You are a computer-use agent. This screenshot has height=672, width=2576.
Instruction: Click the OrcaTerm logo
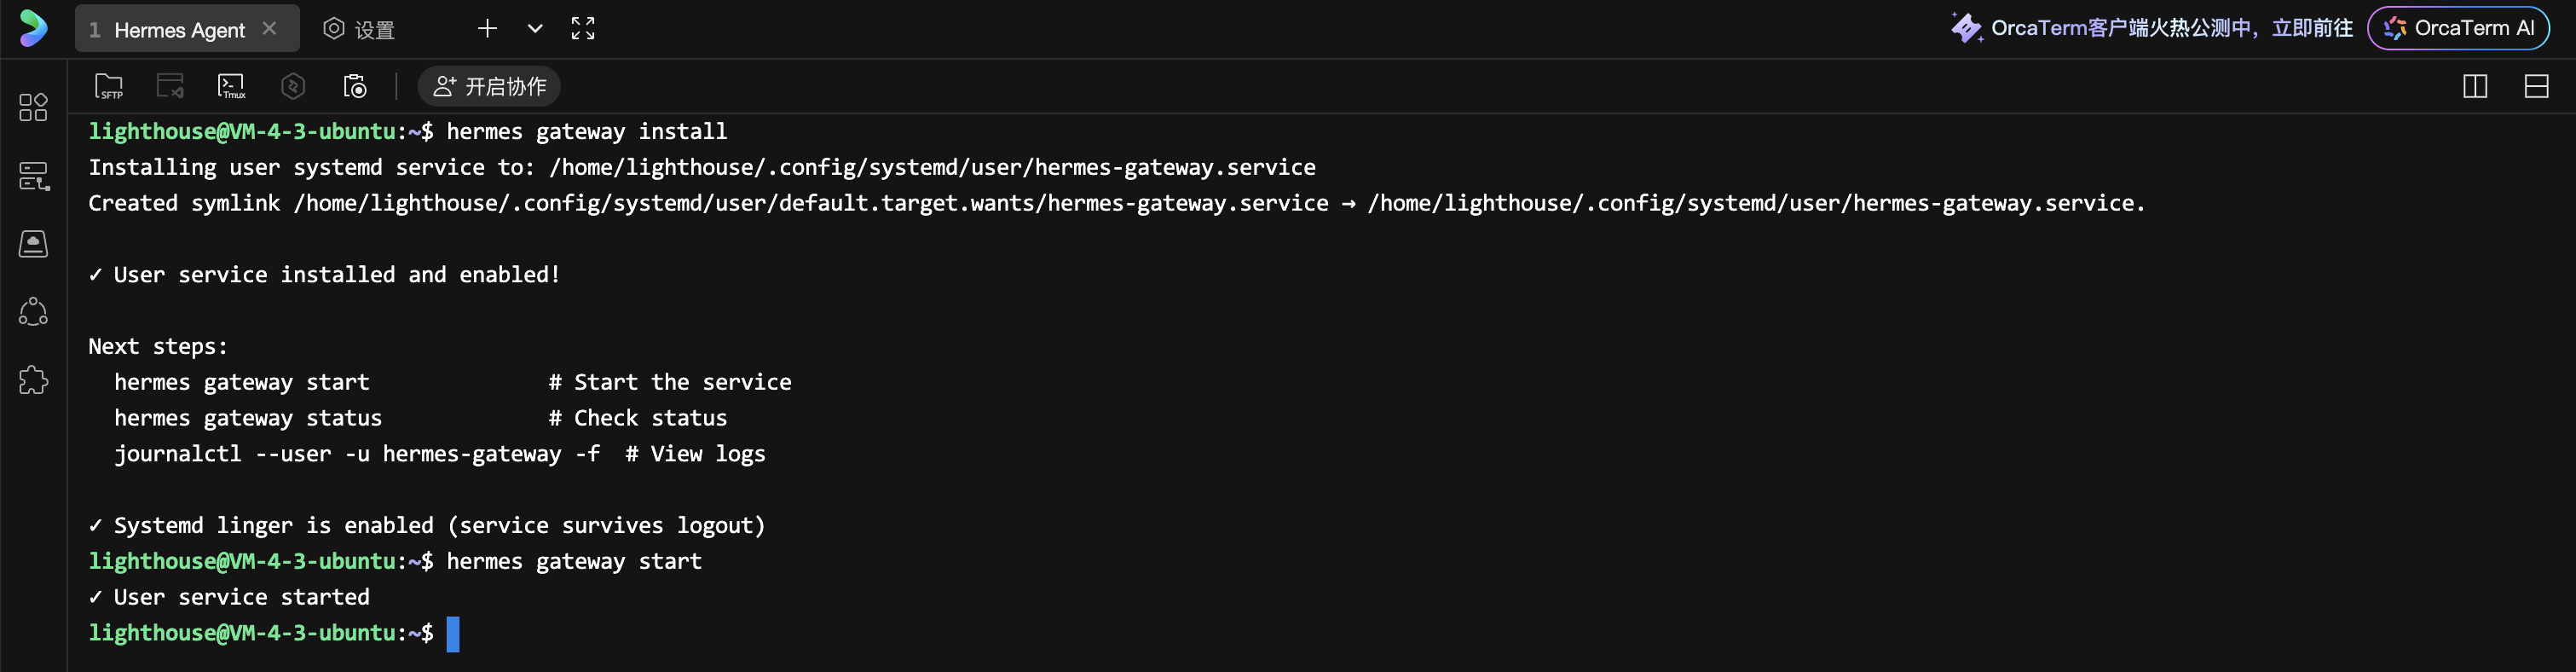coord(33,28)
